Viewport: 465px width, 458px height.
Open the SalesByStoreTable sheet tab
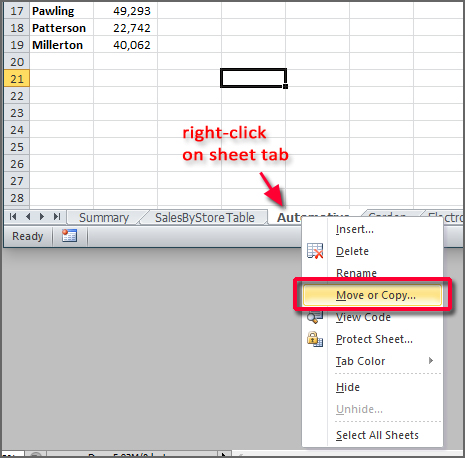click(x=205, y=218)
